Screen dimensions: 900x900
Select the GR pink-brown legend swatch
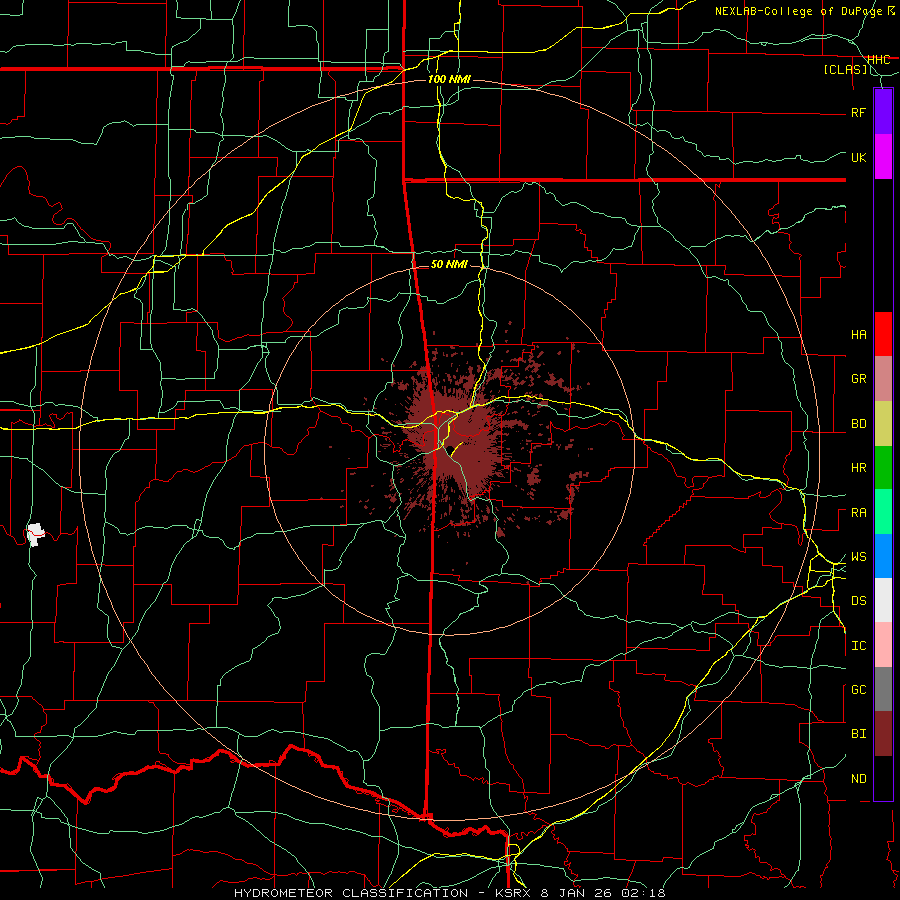883,379
